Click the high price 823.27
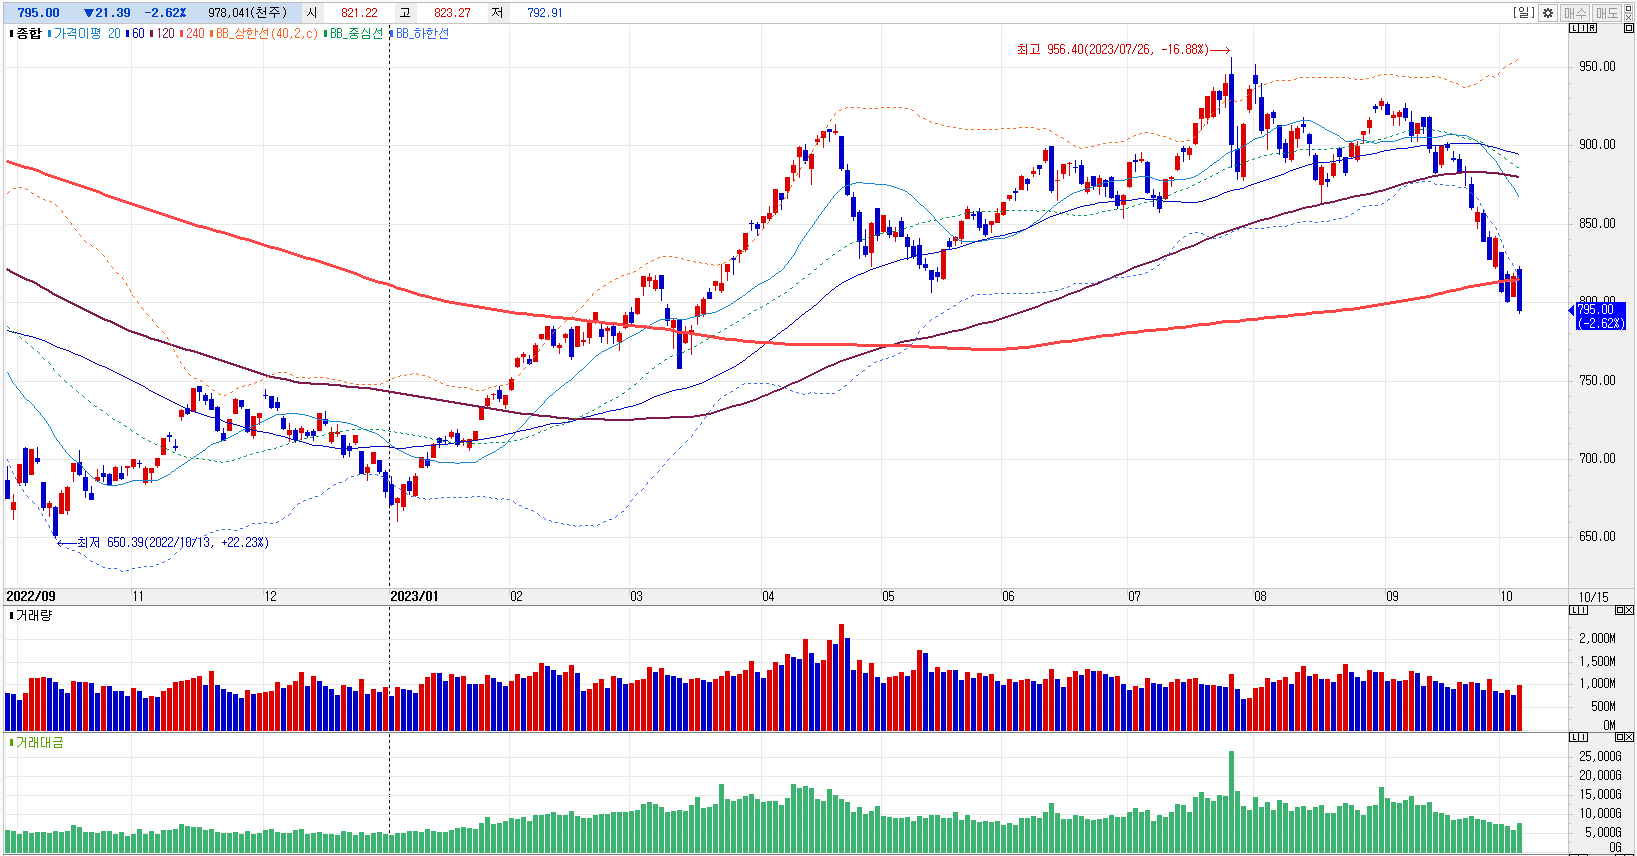The image size is (1637, 856). (x=452, y=13)
